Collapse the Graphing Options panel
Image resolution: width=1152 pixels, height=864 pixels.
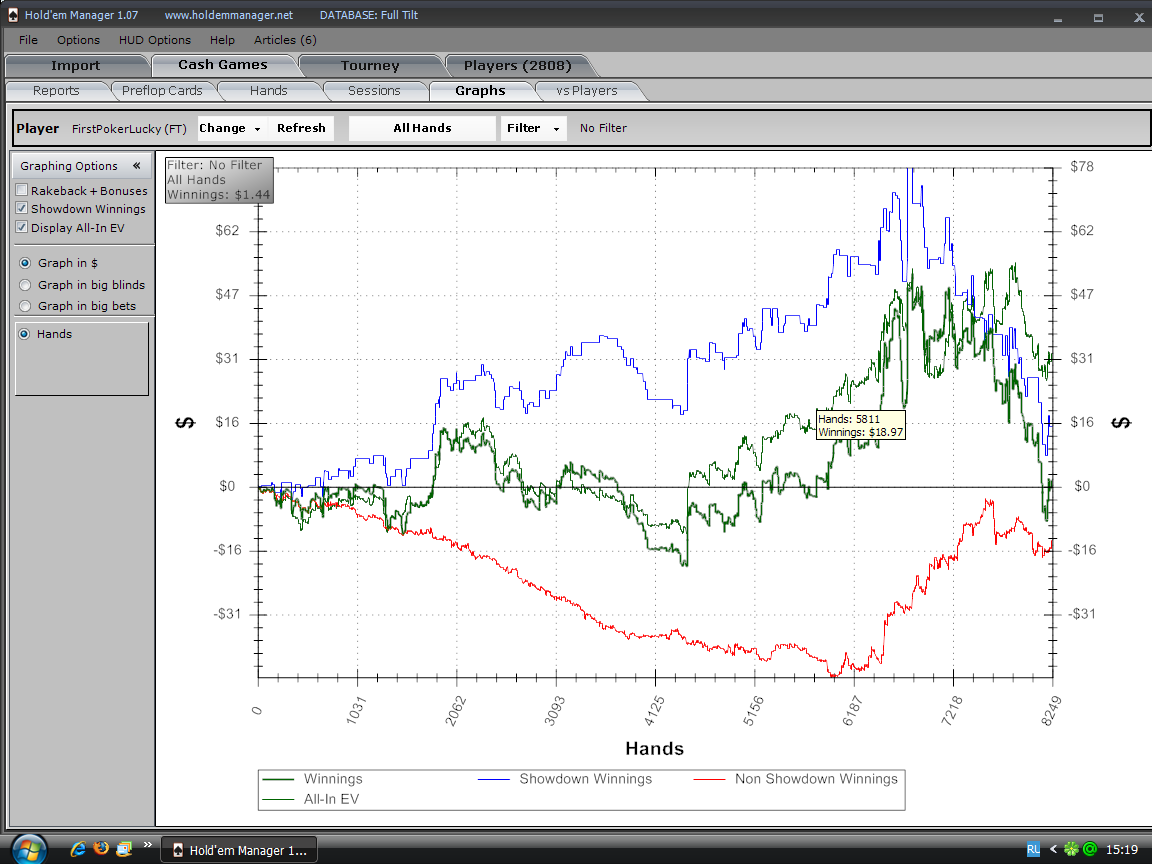pyautogui.click(x=136, y=166)
